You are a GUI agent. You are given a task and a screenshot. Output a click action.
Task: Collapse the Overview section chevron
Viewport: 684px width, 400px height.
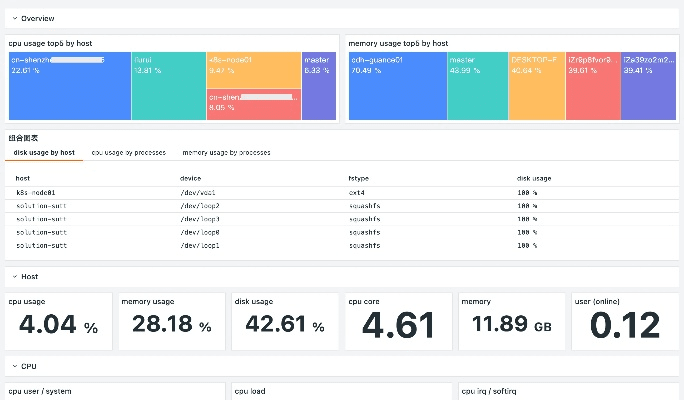pos(14,19)
